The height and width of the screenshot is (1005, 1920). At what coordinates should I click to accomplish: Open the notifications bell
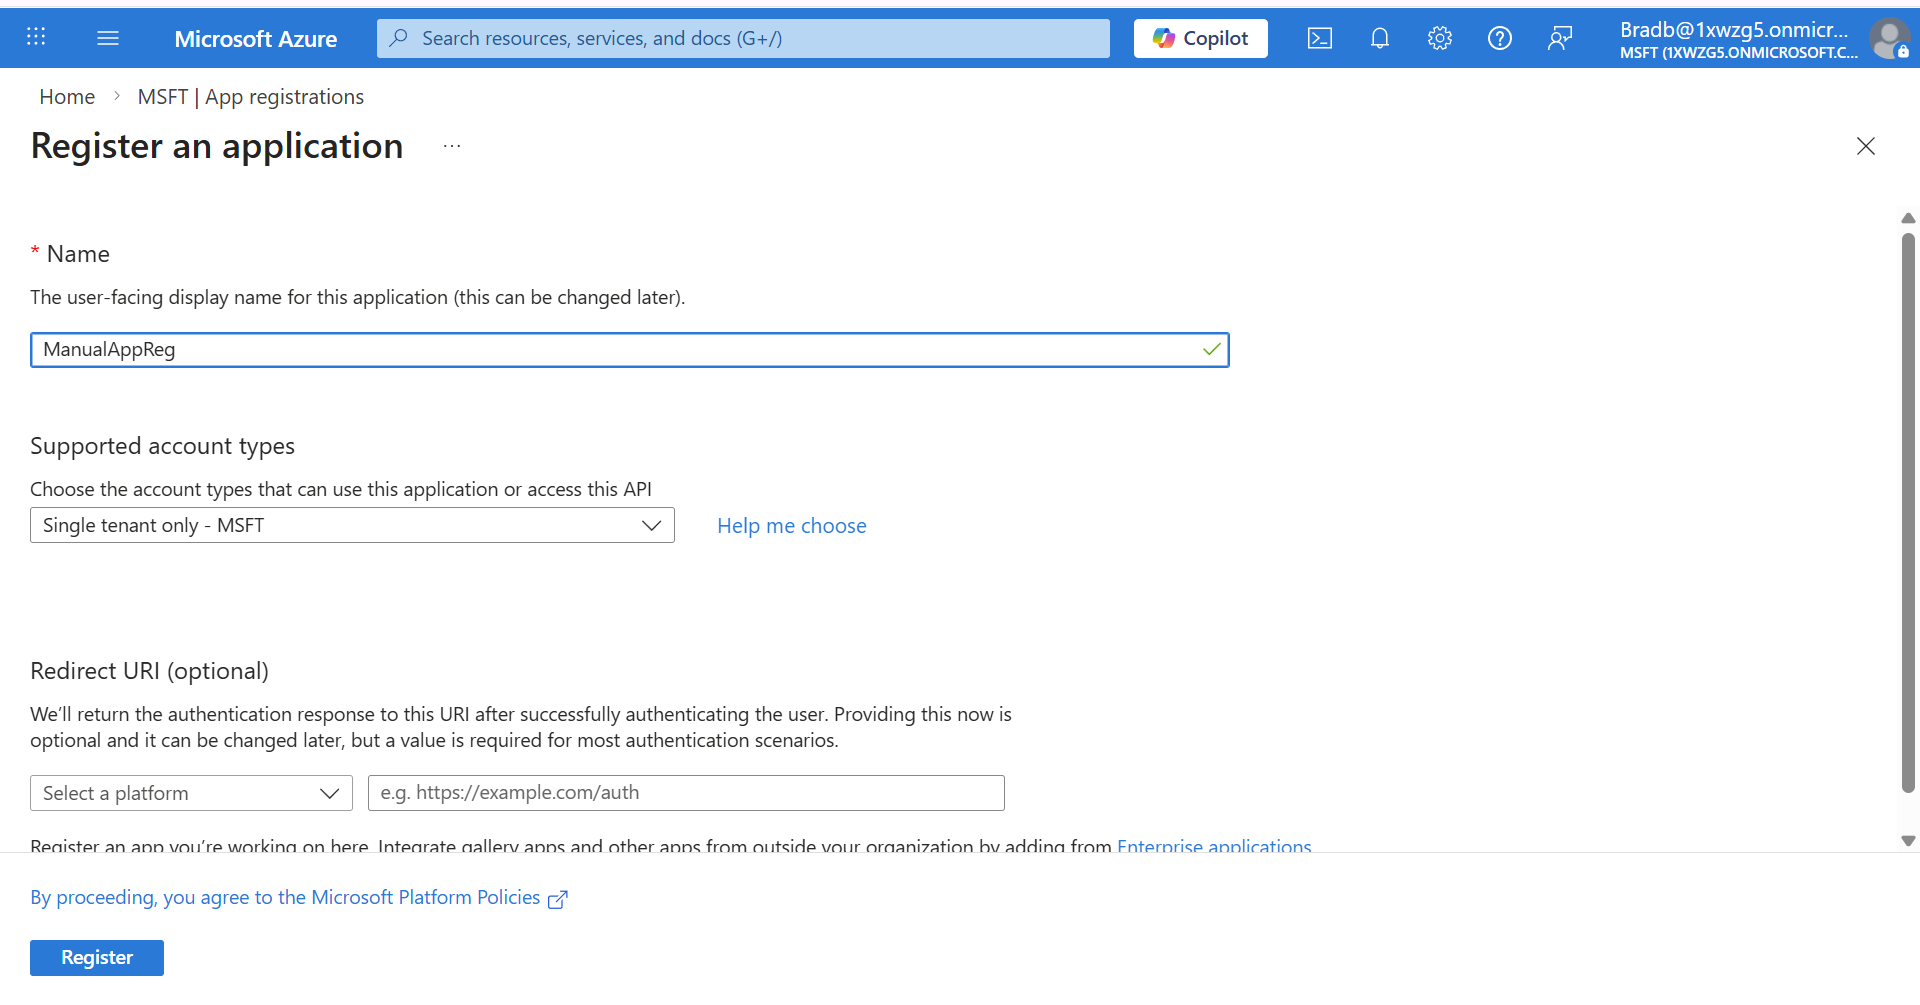pos(1379,38)
